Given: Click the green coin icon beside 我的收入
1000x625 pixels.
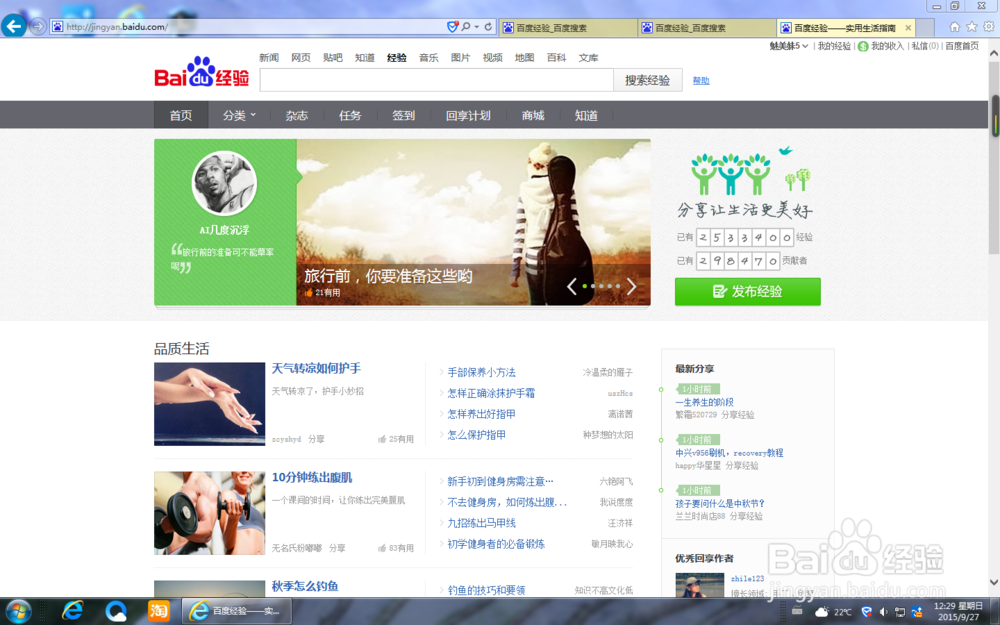Looking at the screenshot, I should click(863, 46).
